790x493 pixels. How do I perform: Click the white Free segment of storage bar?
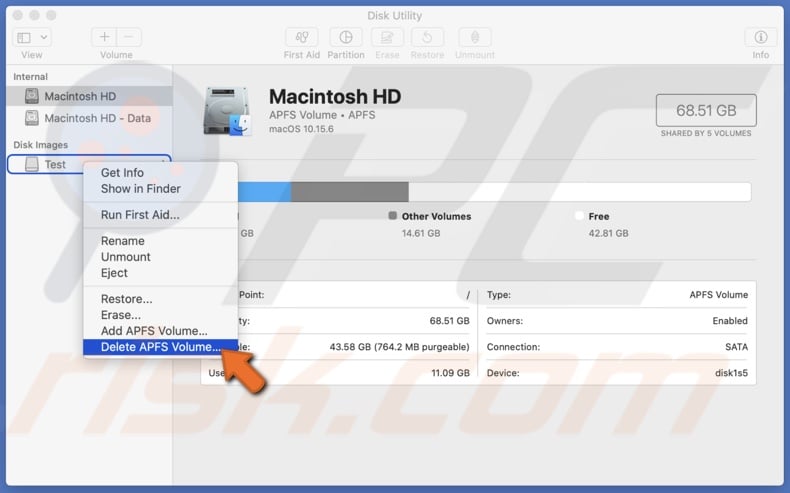pyautogui.click(x=579, y=192)
